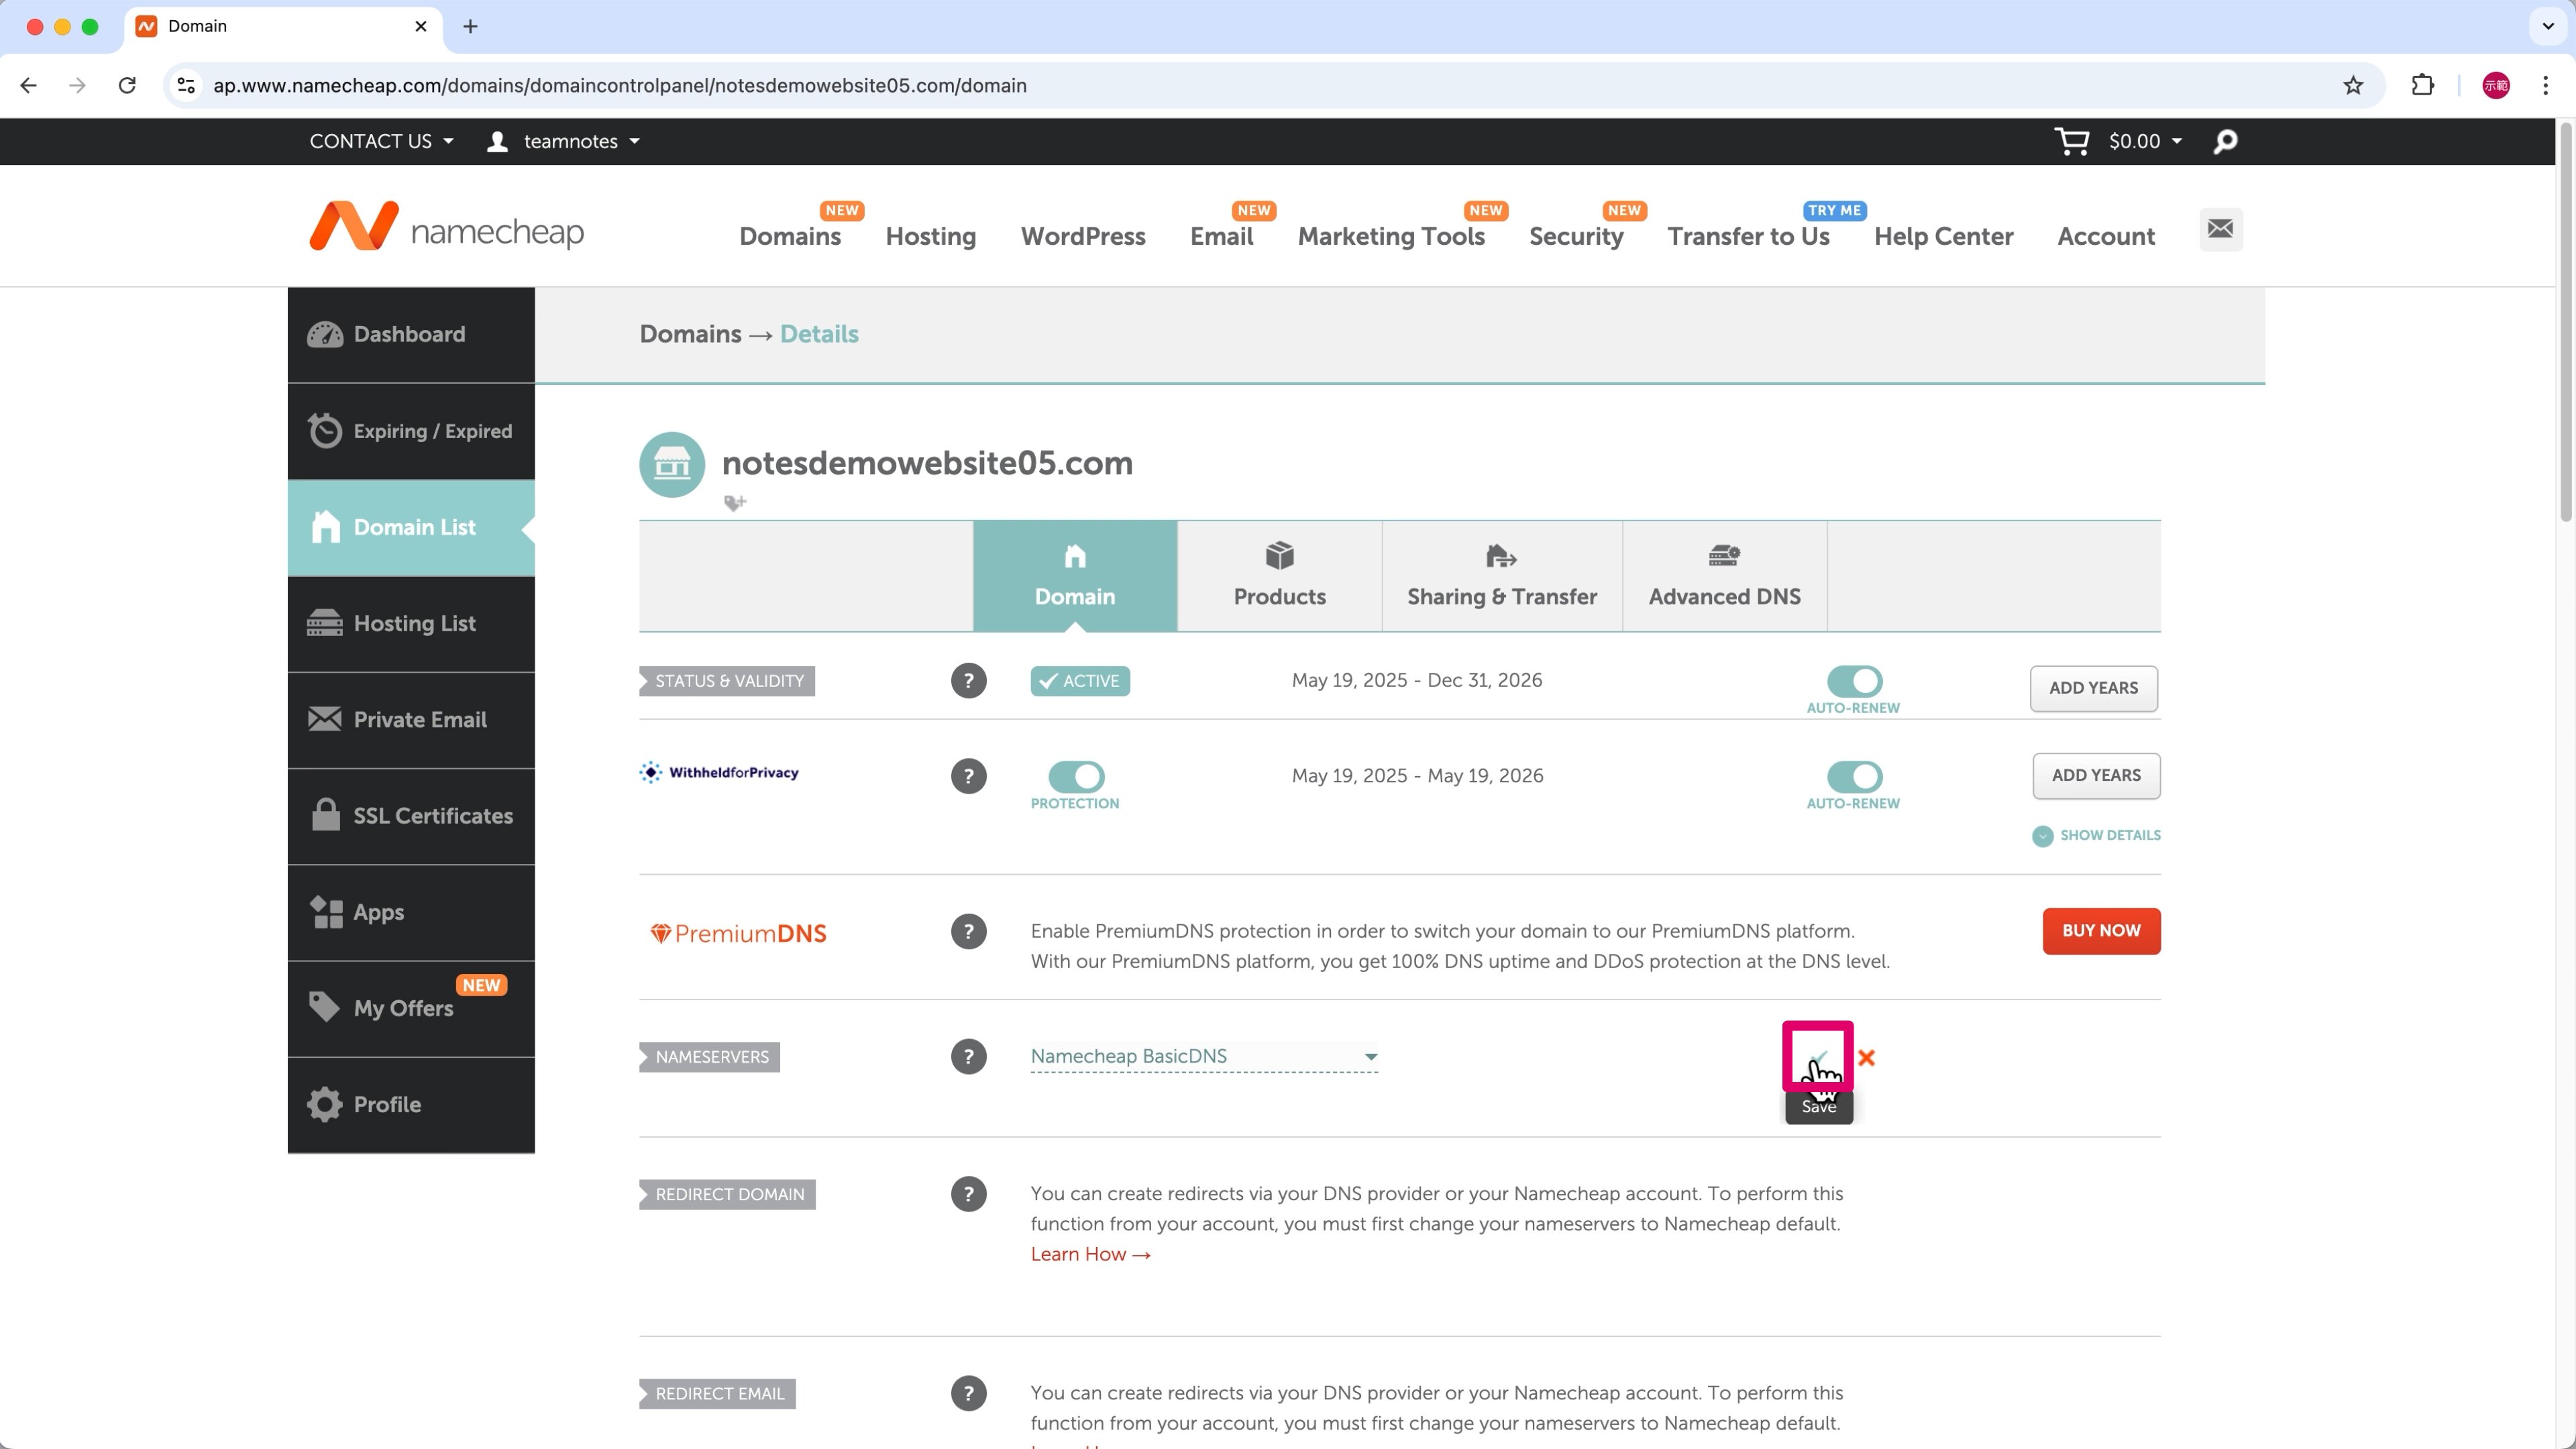Toggle the domain Auto-Renew switch

pos(1854,681)
